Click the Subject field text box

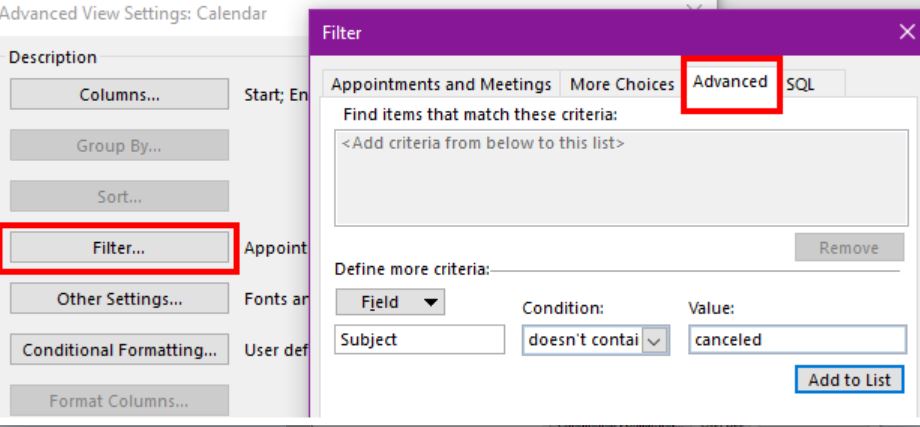[420, 340]
